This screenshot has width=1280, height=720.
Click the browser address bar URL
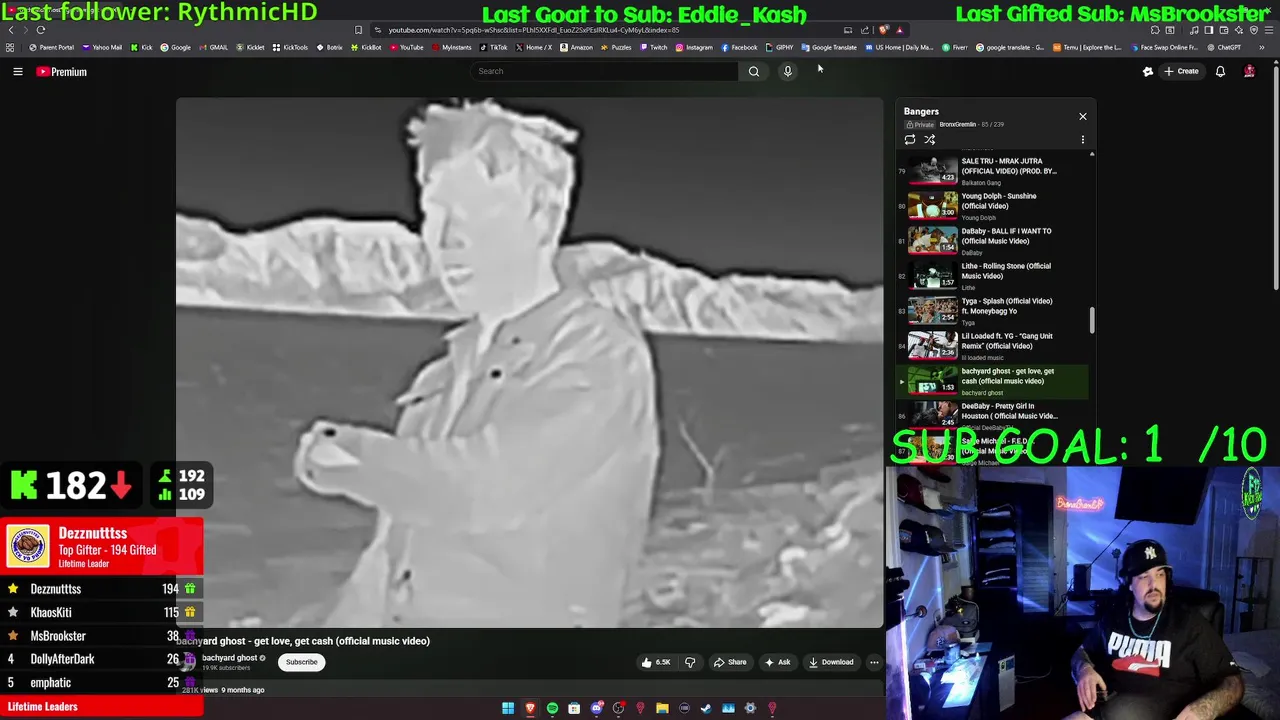[x=534, y=30]
